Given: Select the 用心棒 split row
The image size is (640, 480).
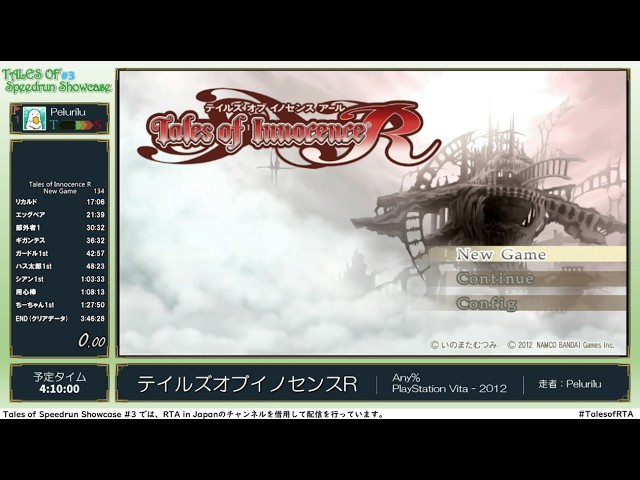Looking at the screenshot, I should click(60, 292).
